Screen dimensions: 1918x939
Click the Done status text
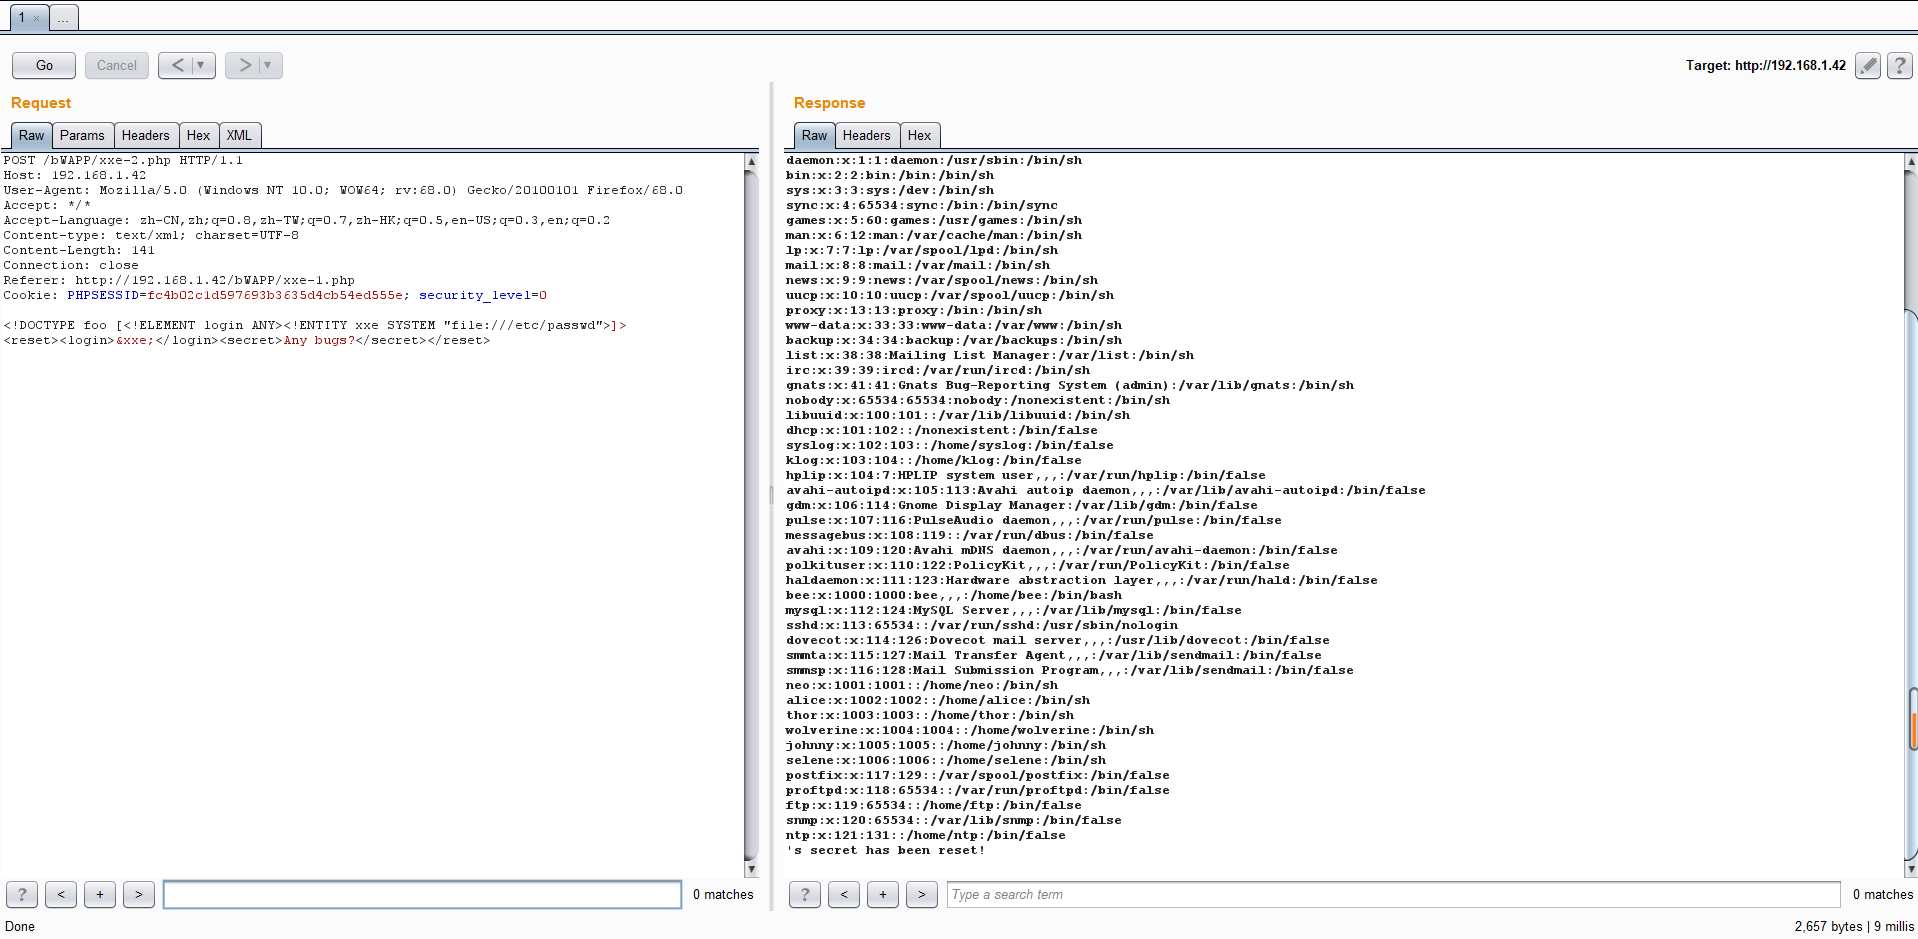pyautogui.click(x=20, y=926)
